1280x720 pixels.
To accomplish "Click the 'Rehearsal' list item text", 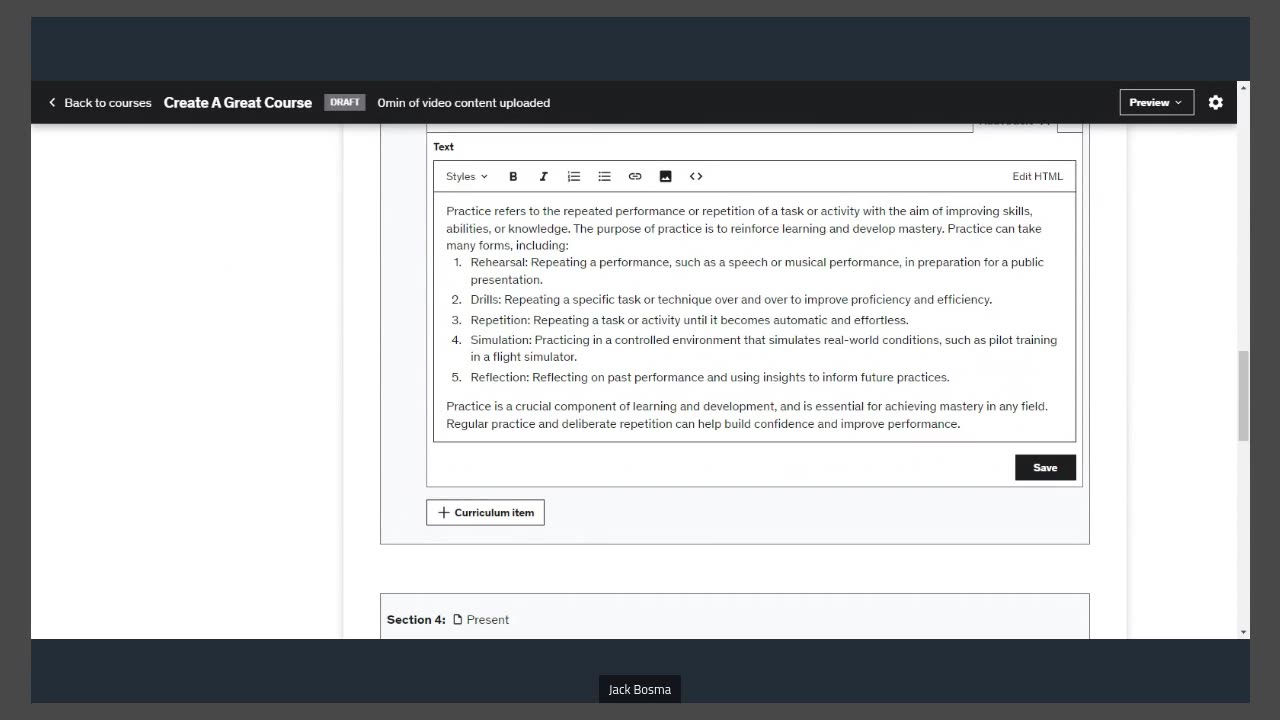I will (757, 271).
